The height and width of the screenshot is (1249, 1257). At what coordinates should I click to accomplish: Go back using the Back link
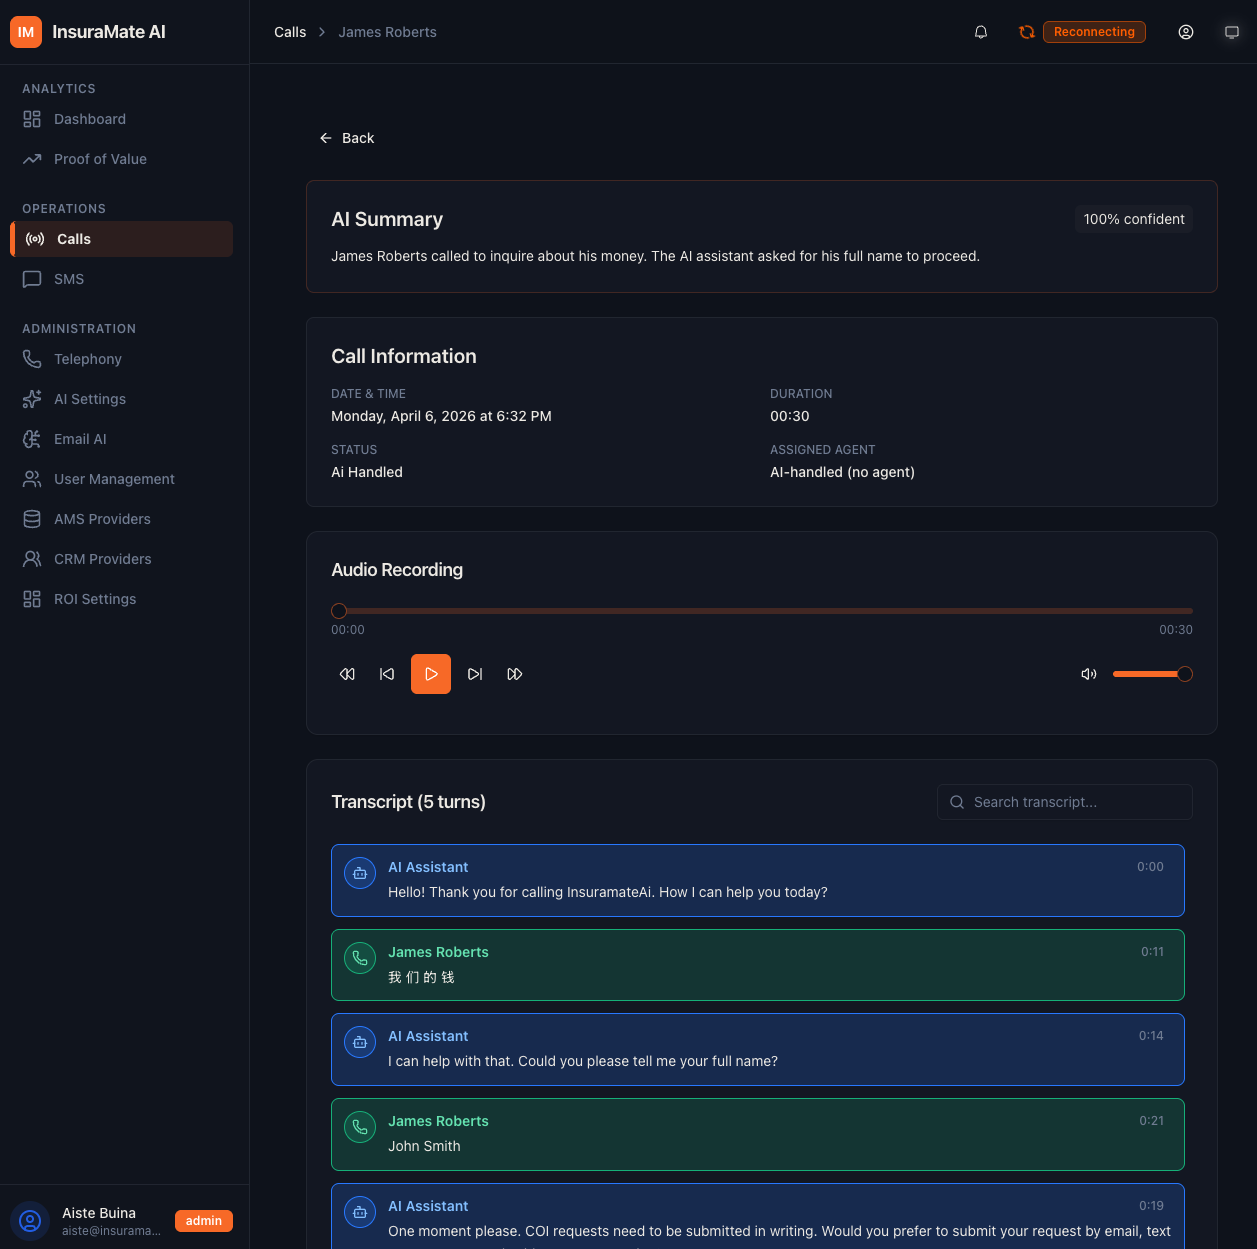point(346,137)
